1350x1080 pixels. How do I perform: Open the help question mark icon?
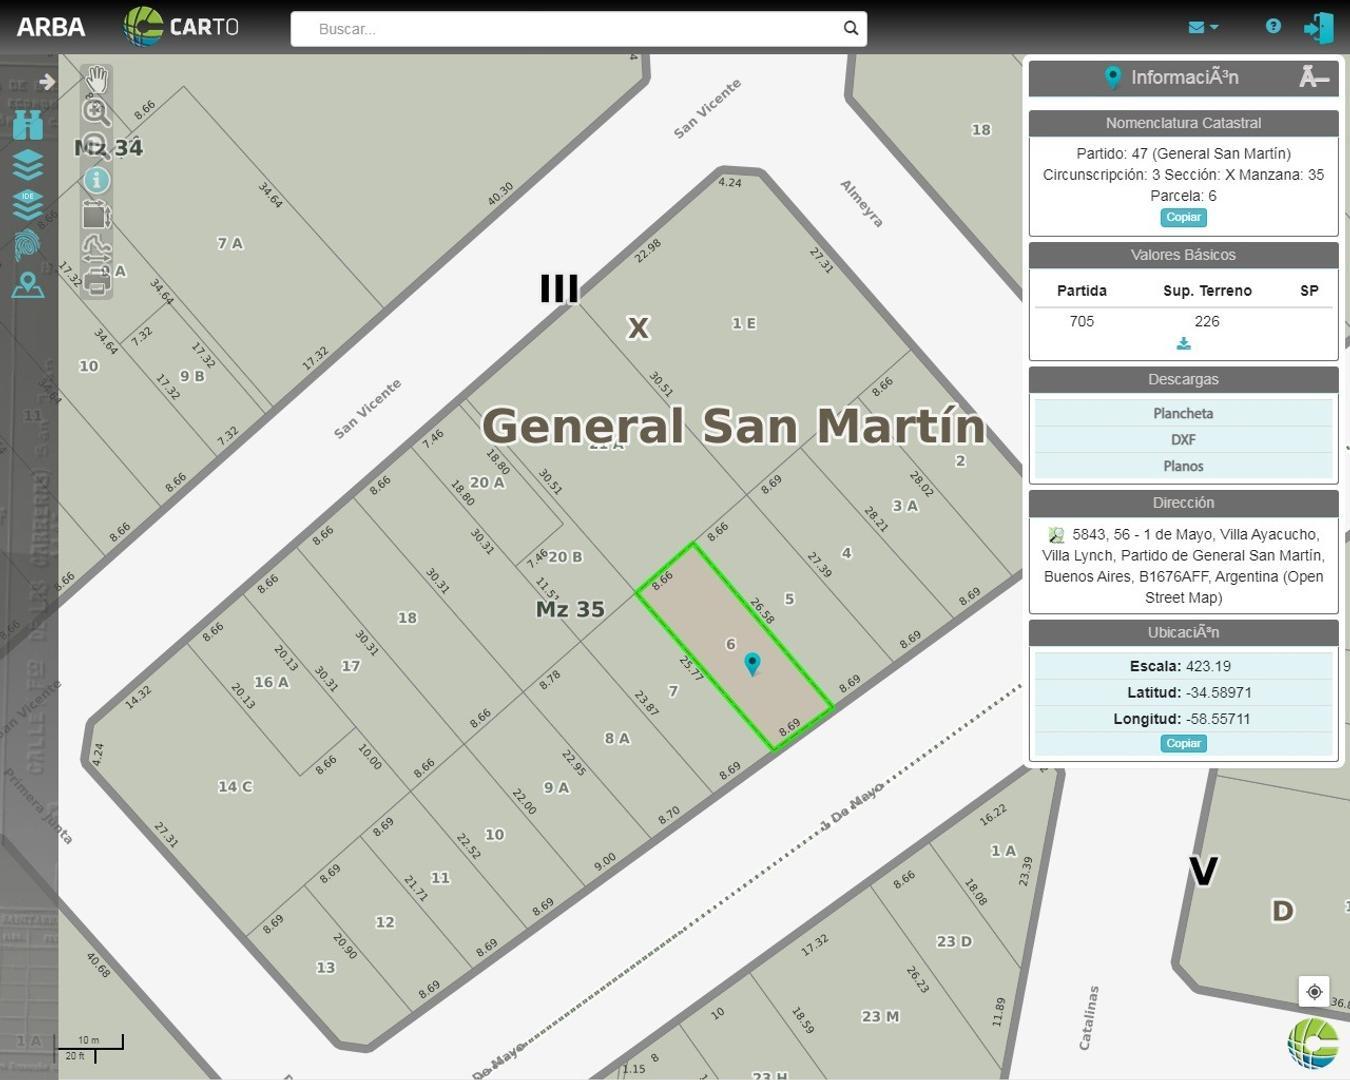click(x=1273, y=26)
